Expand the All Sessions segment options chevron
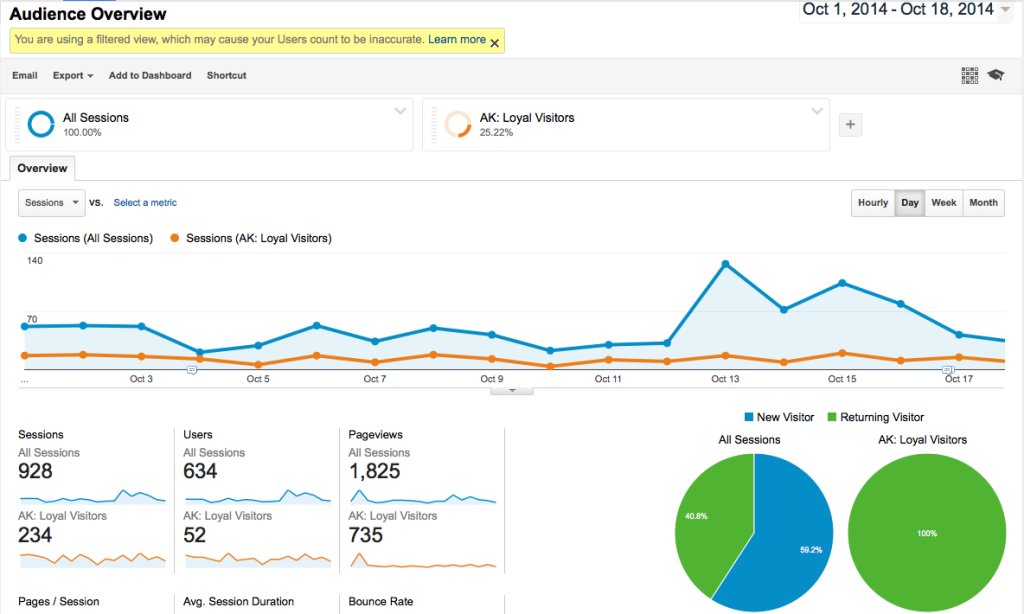 pos(400,111)
